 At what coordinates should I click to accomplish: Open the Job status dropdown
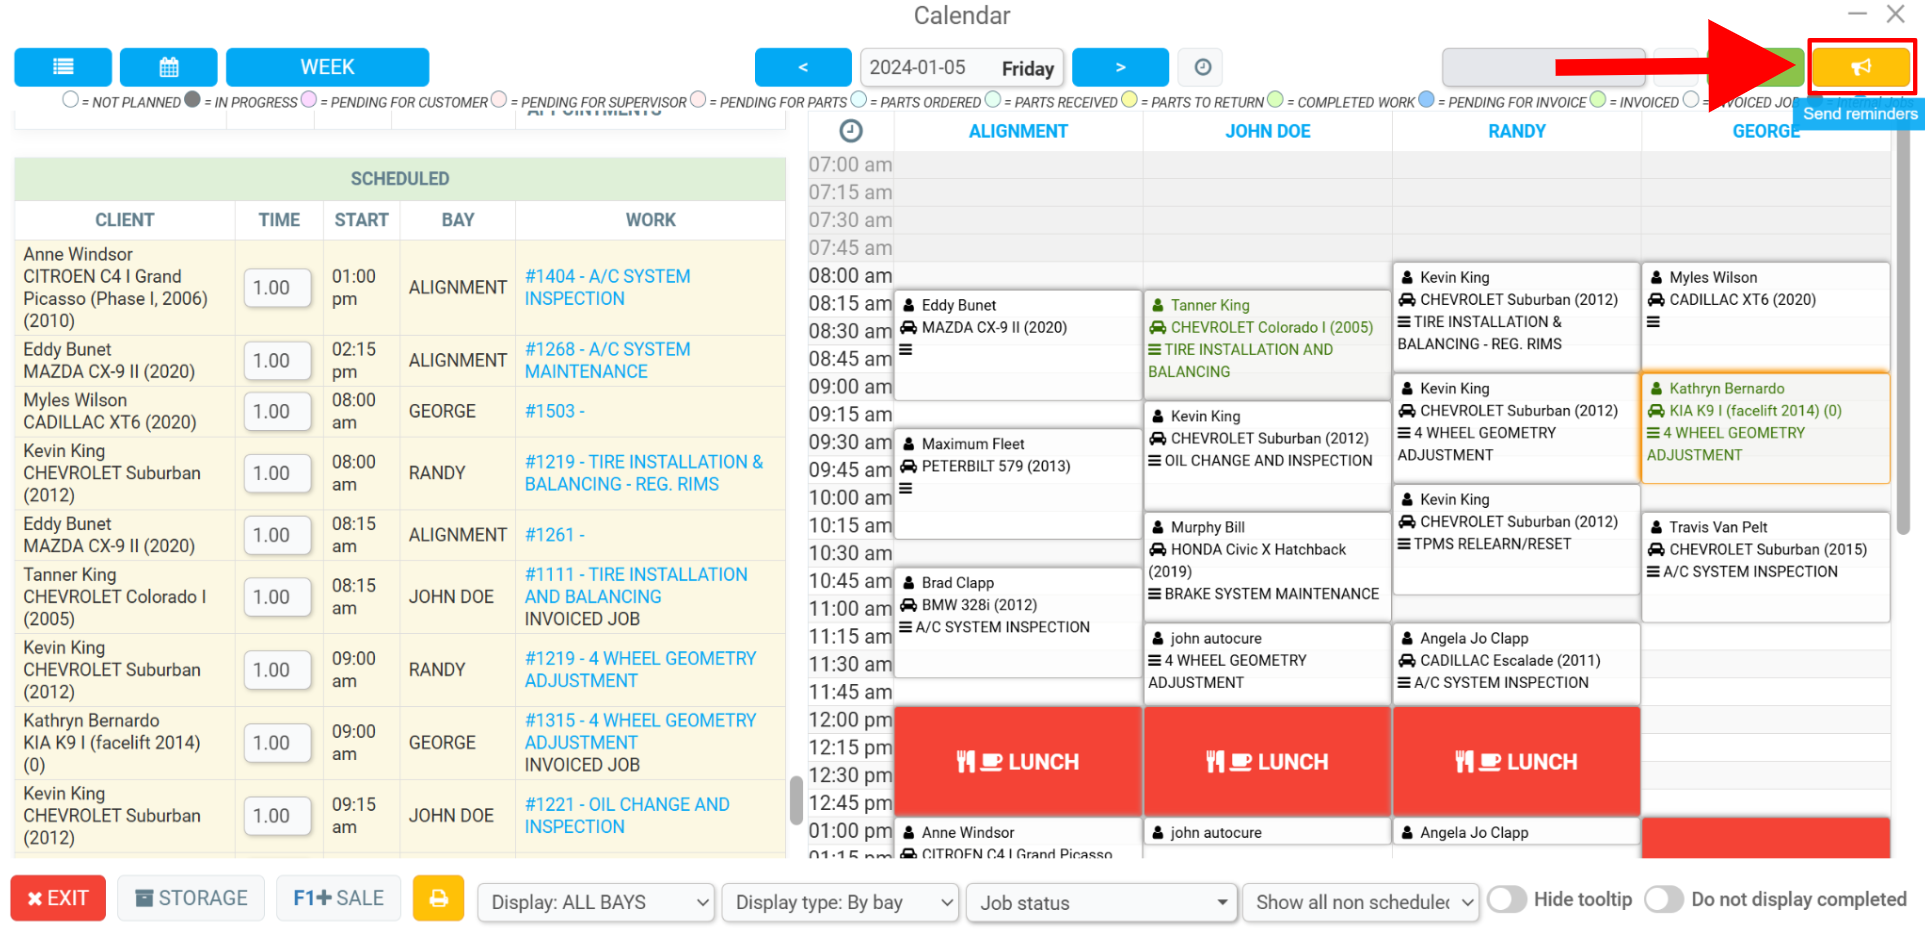(1102, 902)
